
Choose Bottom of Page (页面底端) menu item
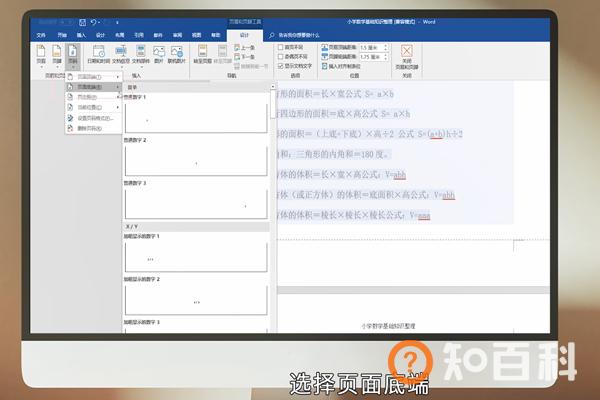pos(93,87)
